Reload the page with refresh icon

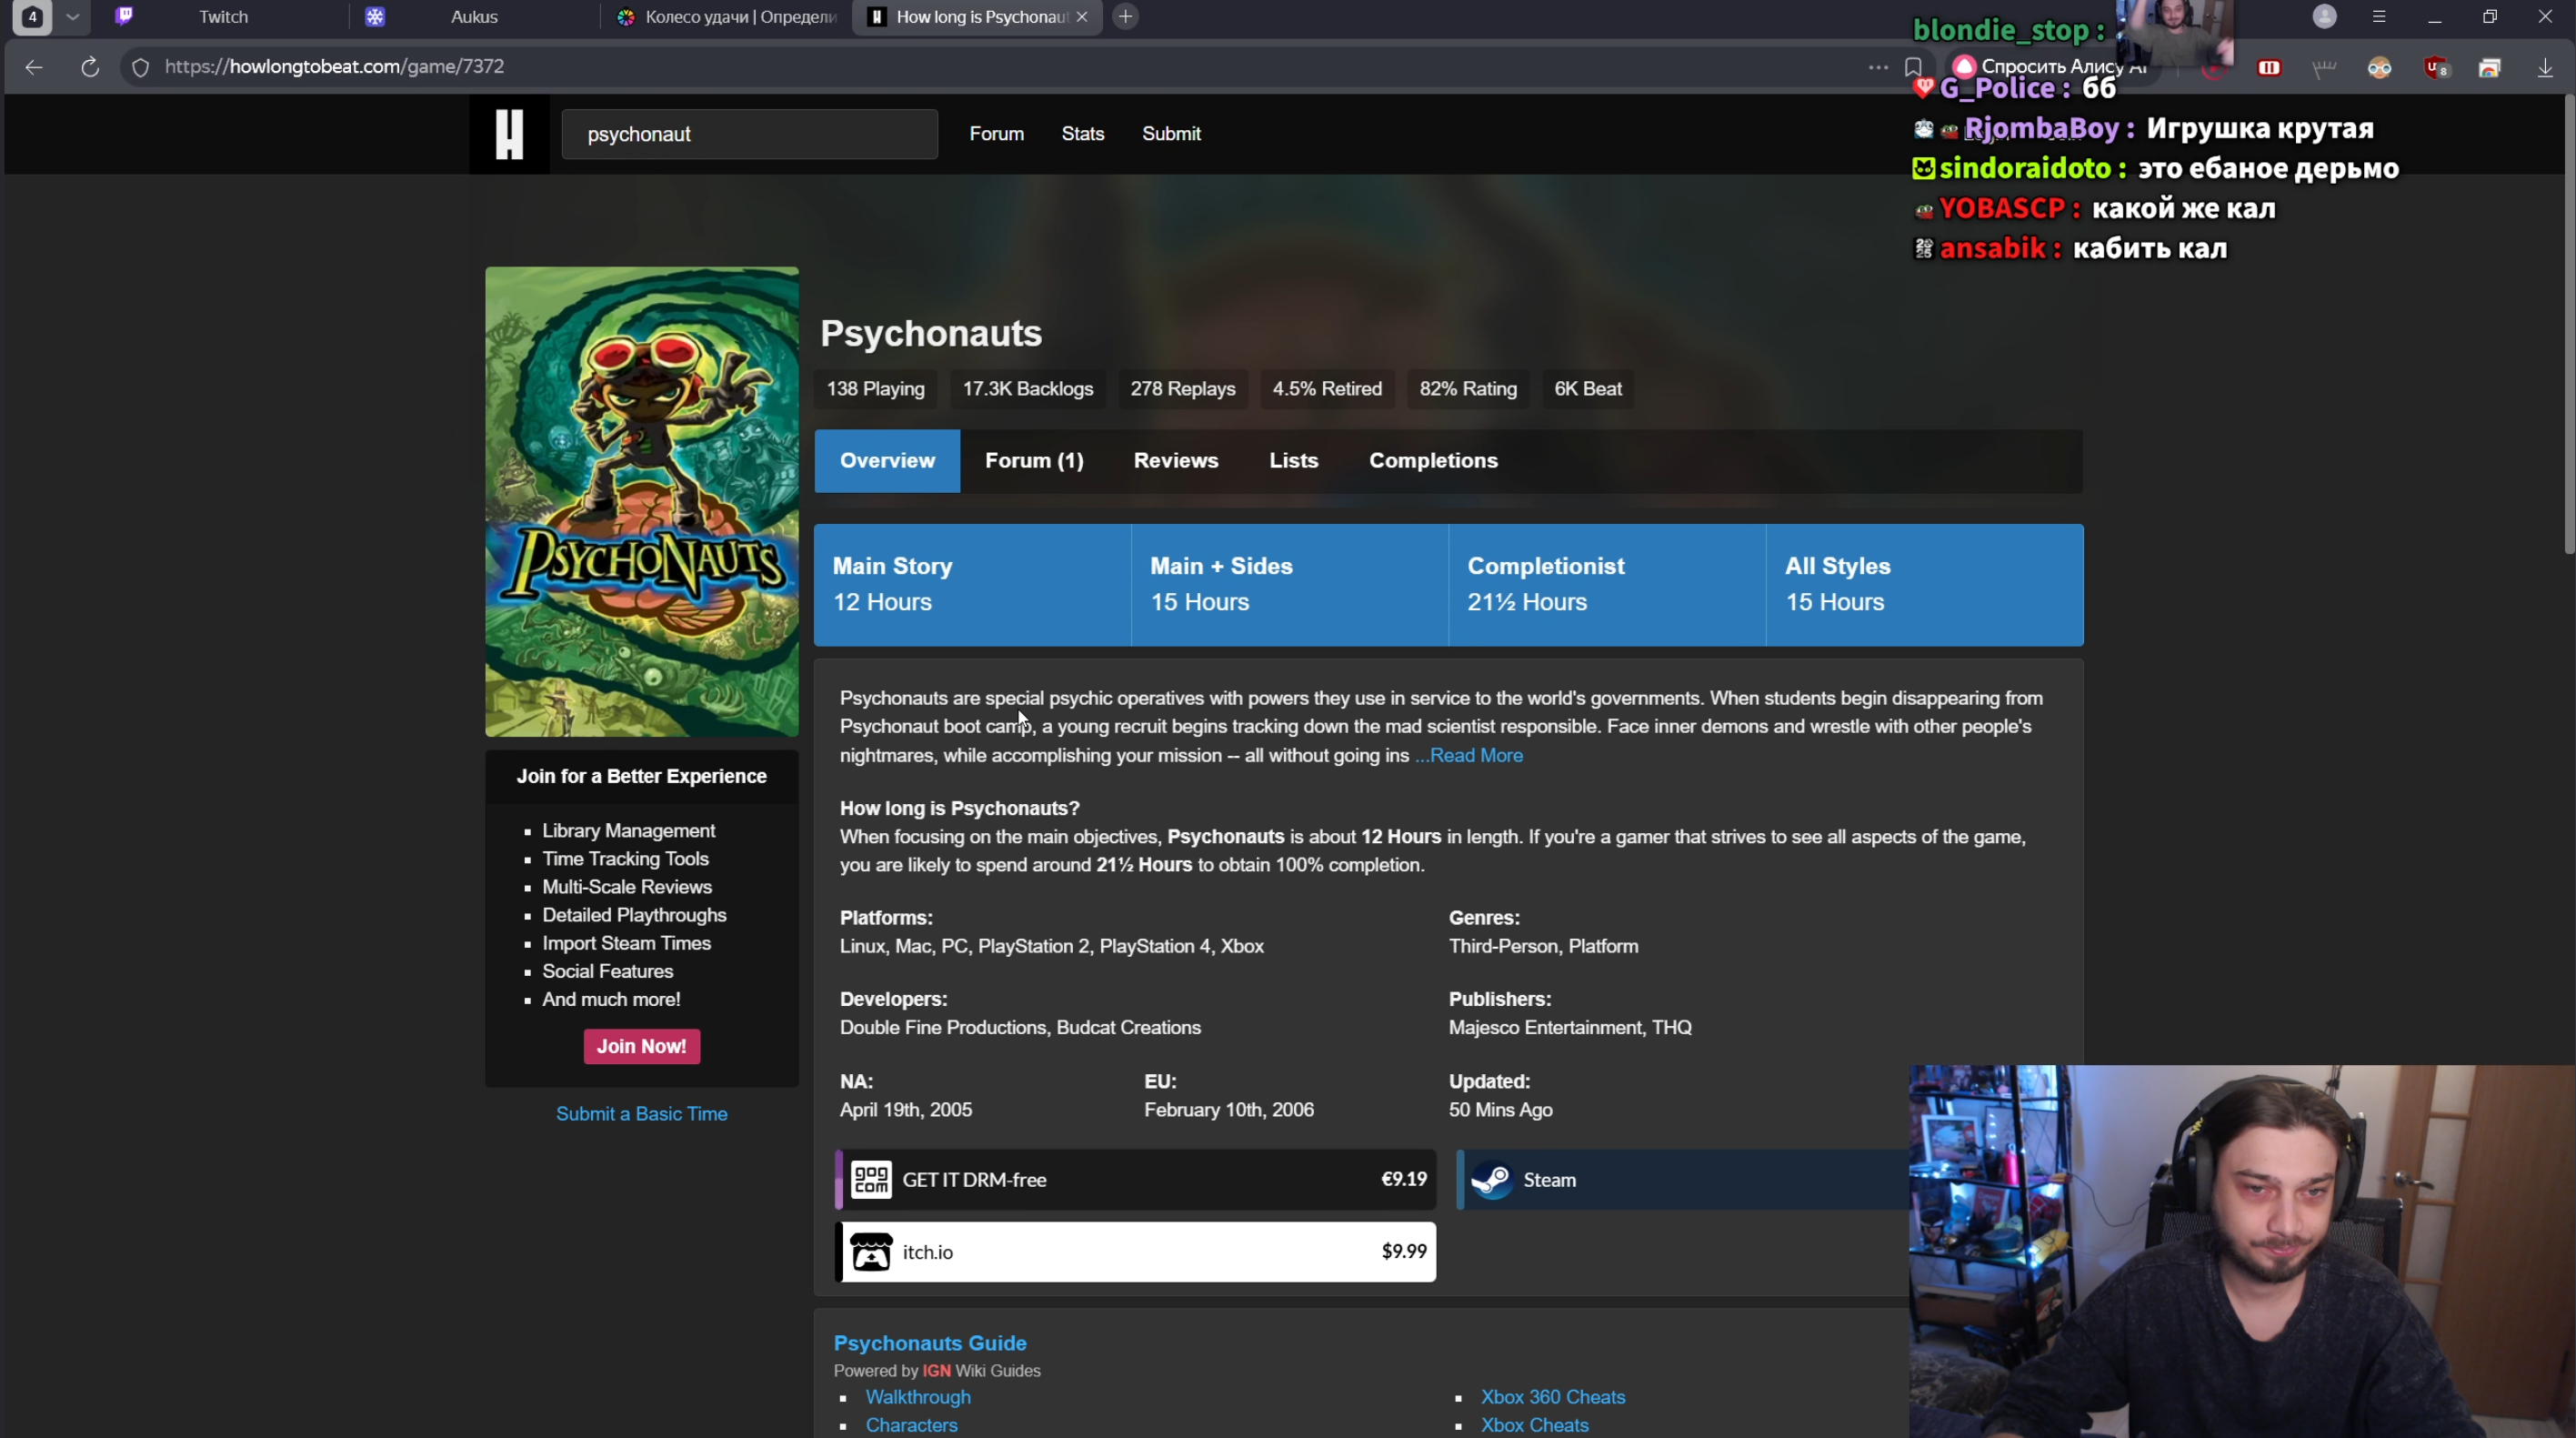(x=90, y=67)
